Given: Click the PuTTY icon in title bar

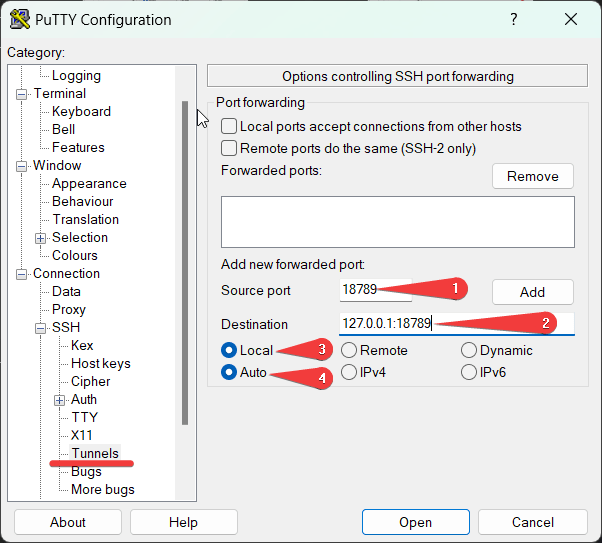Looking at the screenshot, I should (19, 20).
